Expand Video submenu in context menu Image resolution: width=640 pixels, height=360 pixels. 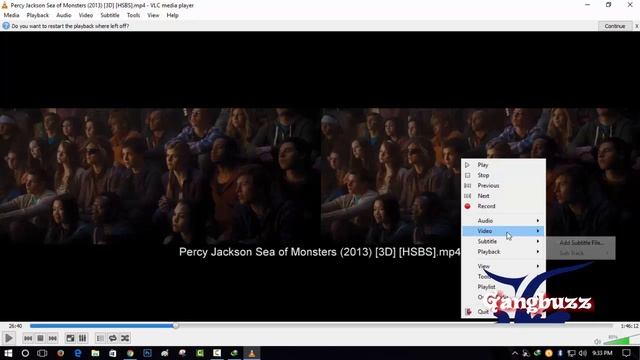coord(503,231)
